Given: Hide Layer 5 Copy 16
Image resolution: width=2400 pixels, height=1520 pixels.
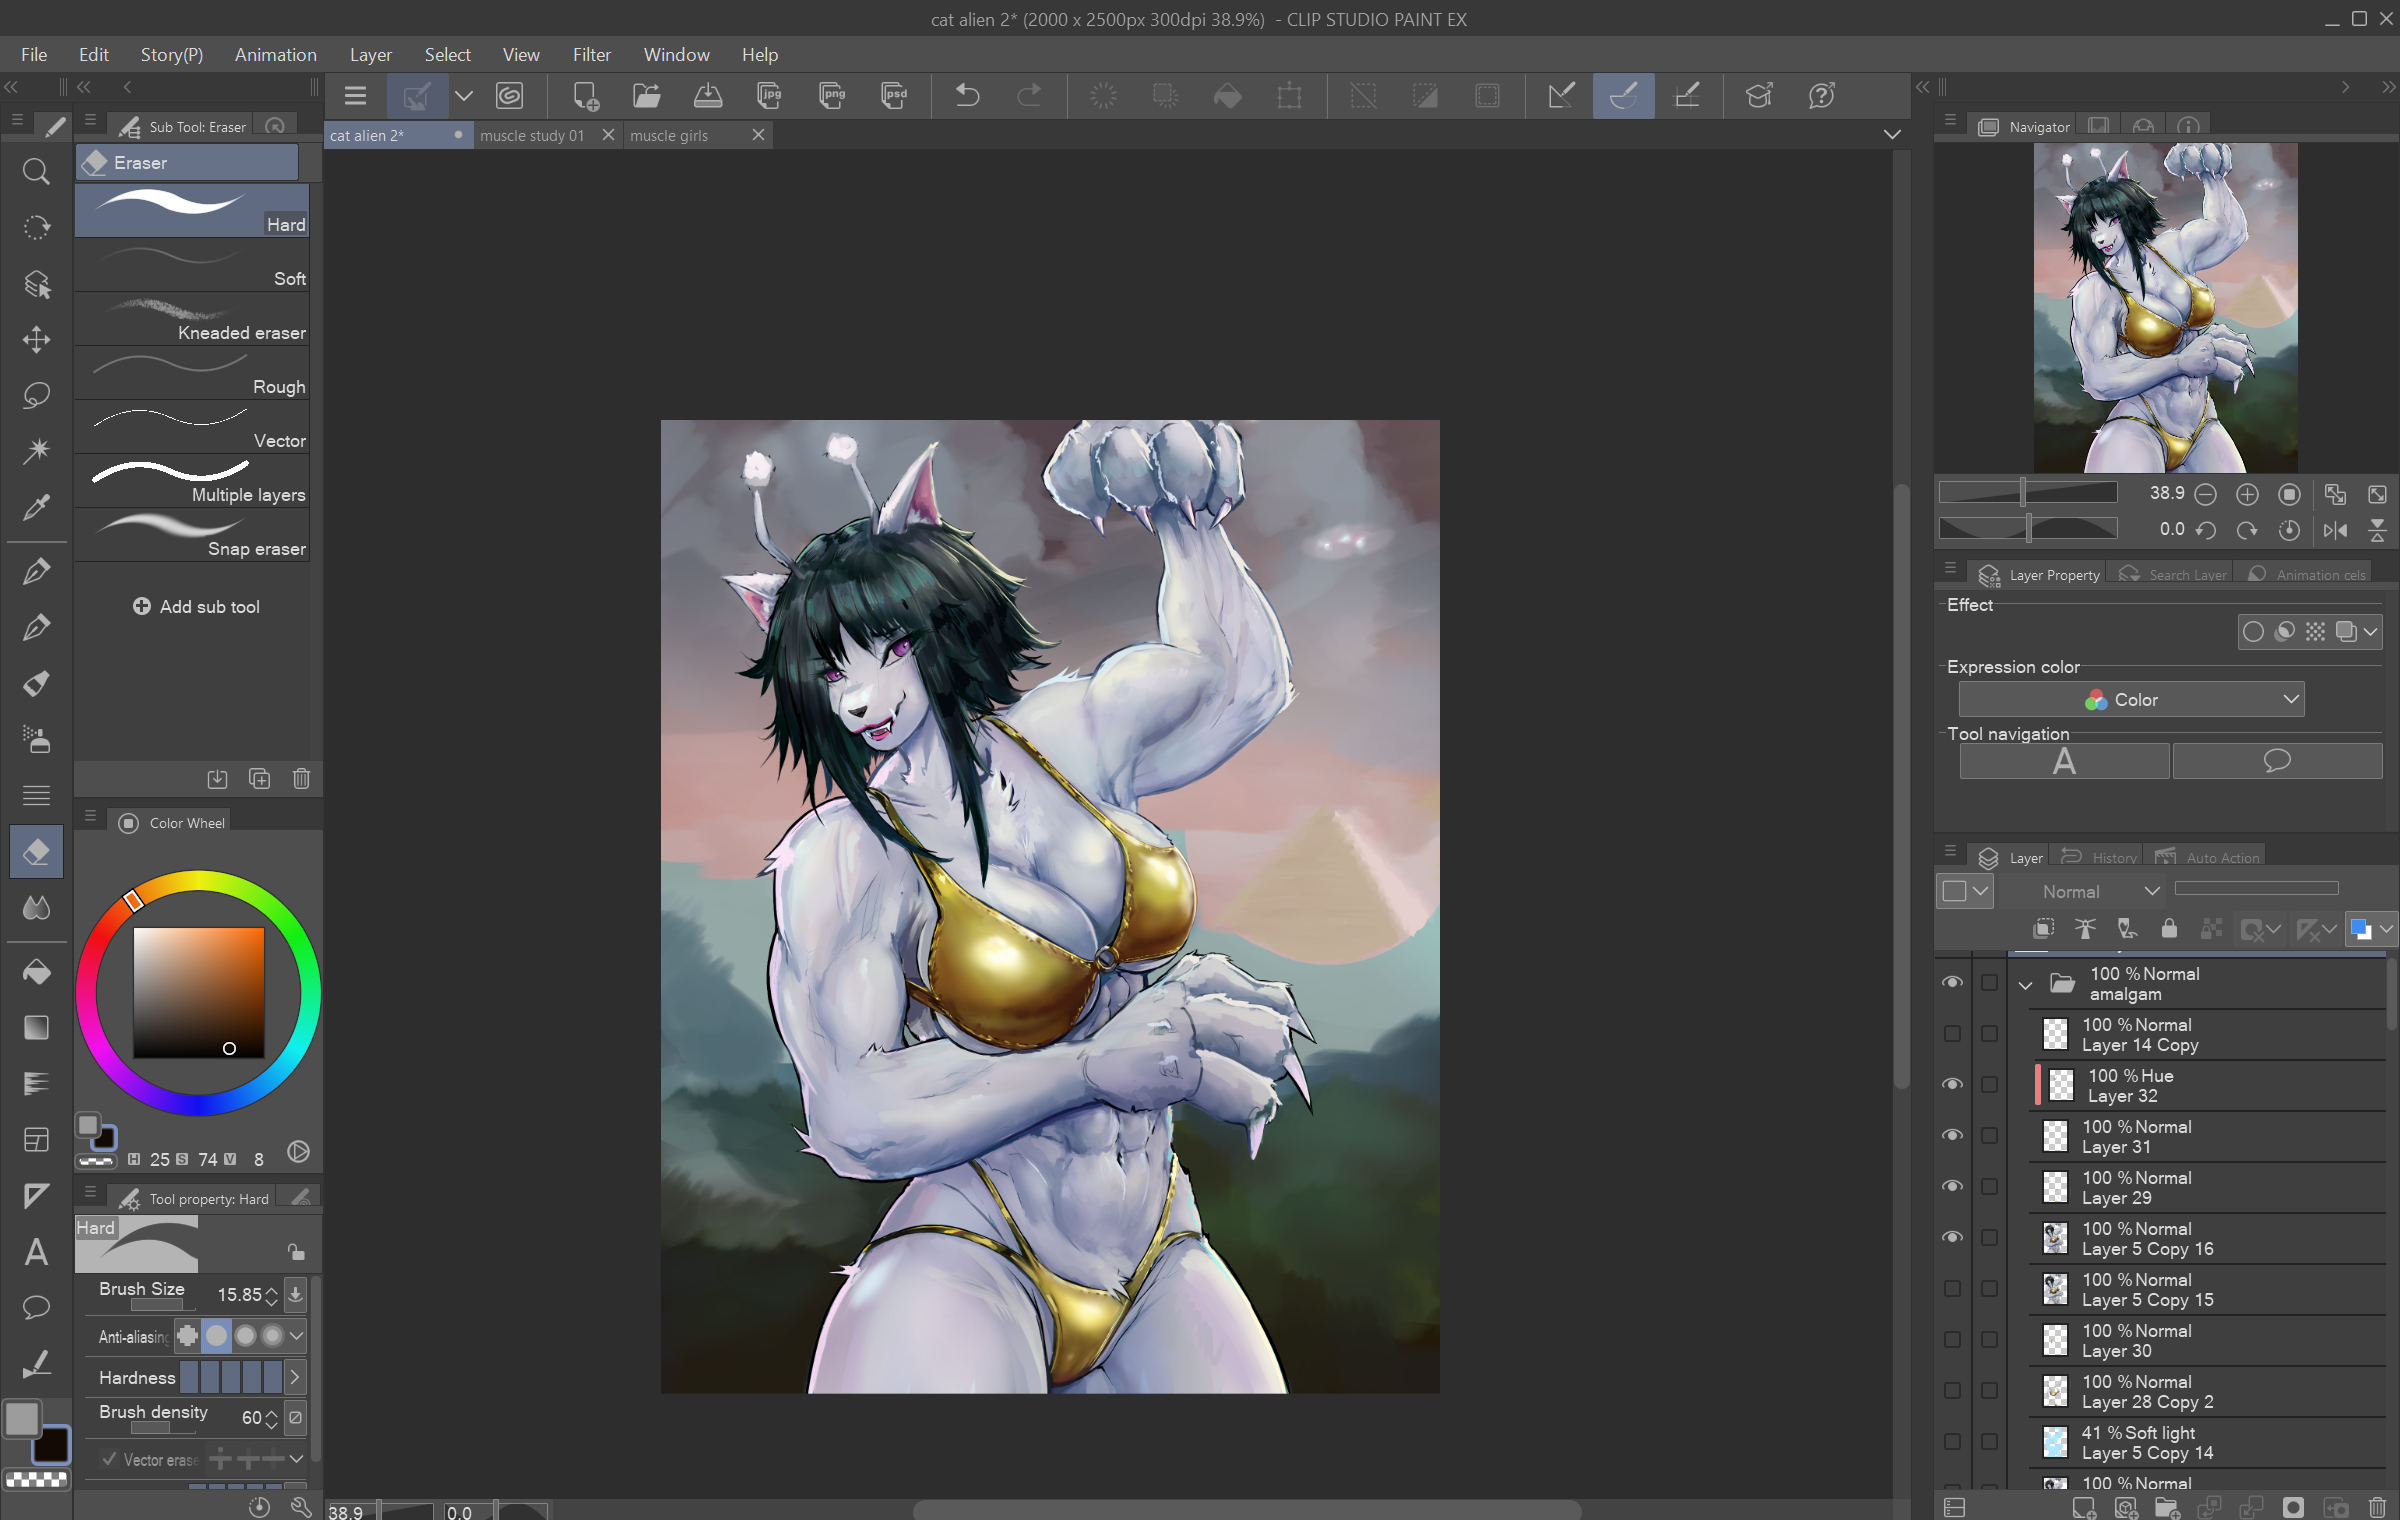Looking at the screenshot, I should point(1952,1238).
